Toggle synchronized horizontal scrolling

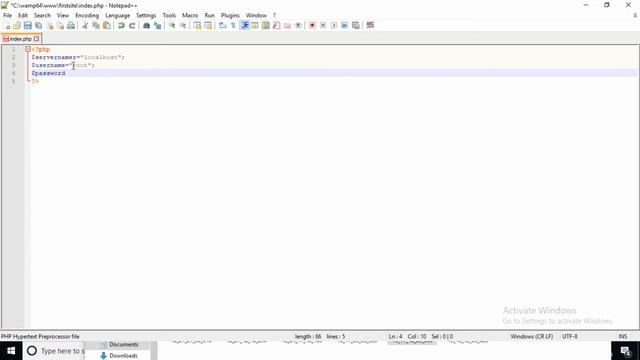pyautogui.click(x=208, y=25)
